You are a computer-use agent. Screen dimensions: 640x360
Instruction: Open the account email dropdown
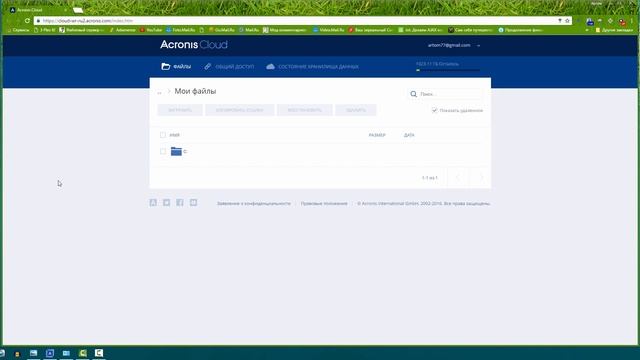point(453,45)
